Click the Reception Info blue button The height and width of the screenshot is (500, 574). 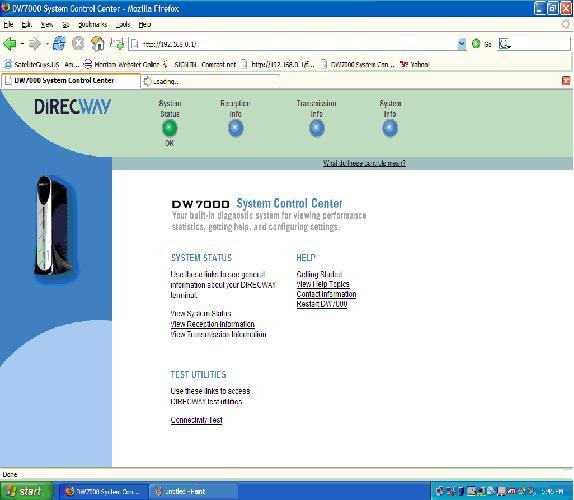(235, 128)
